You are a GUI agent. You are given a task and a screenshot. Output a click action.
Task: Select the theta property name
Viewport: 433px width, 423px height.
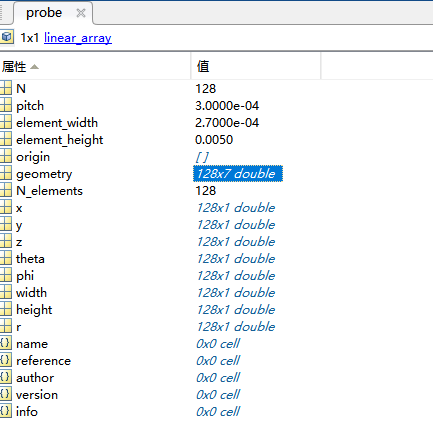pos(30,259)
